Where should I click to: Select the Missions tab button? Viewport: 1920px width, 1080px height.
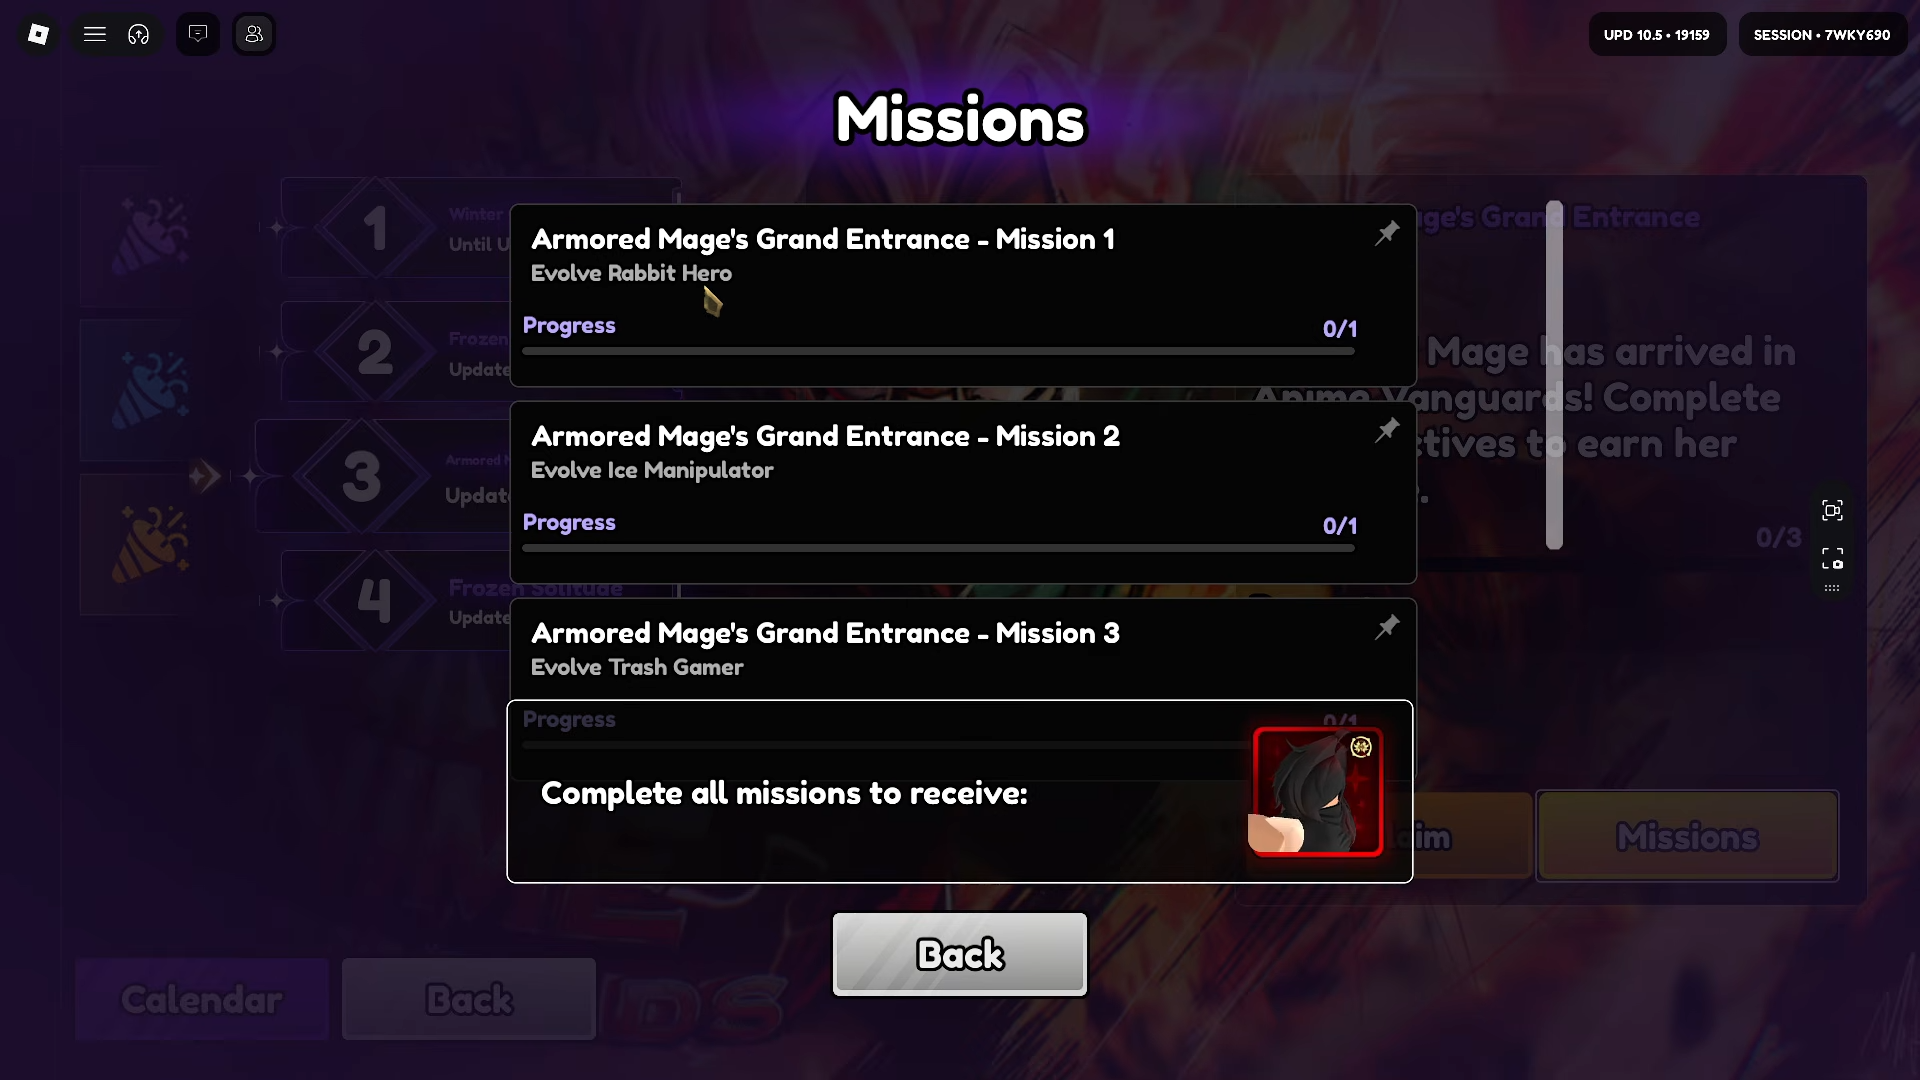pyautogui.click(x=1687, y=836)
